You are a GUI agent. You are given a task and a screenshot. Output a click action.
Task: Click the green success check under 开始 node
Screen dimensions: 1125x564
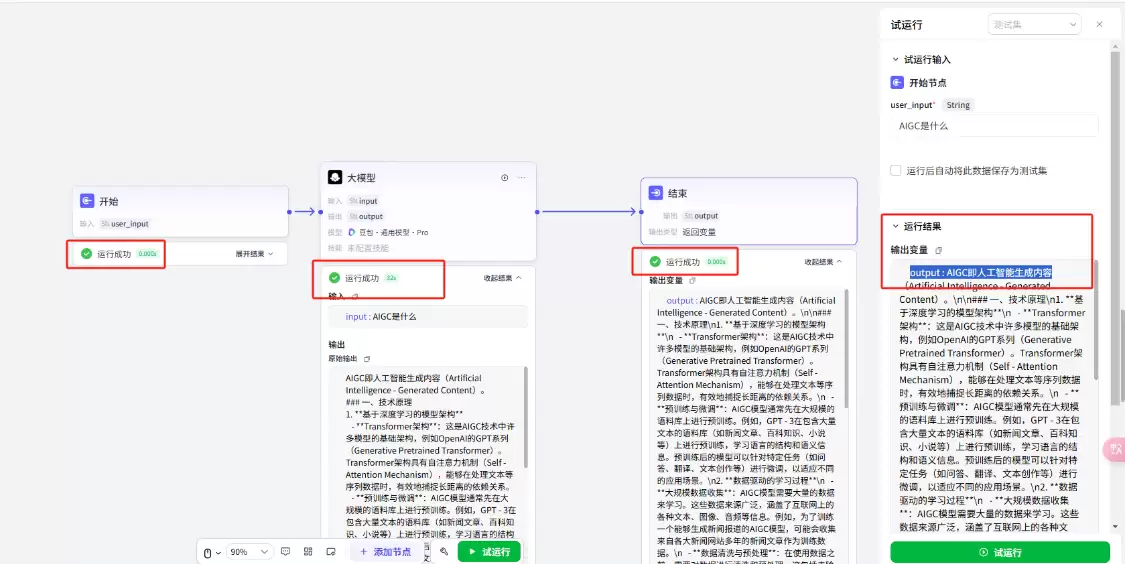click(x=86, y=254)
